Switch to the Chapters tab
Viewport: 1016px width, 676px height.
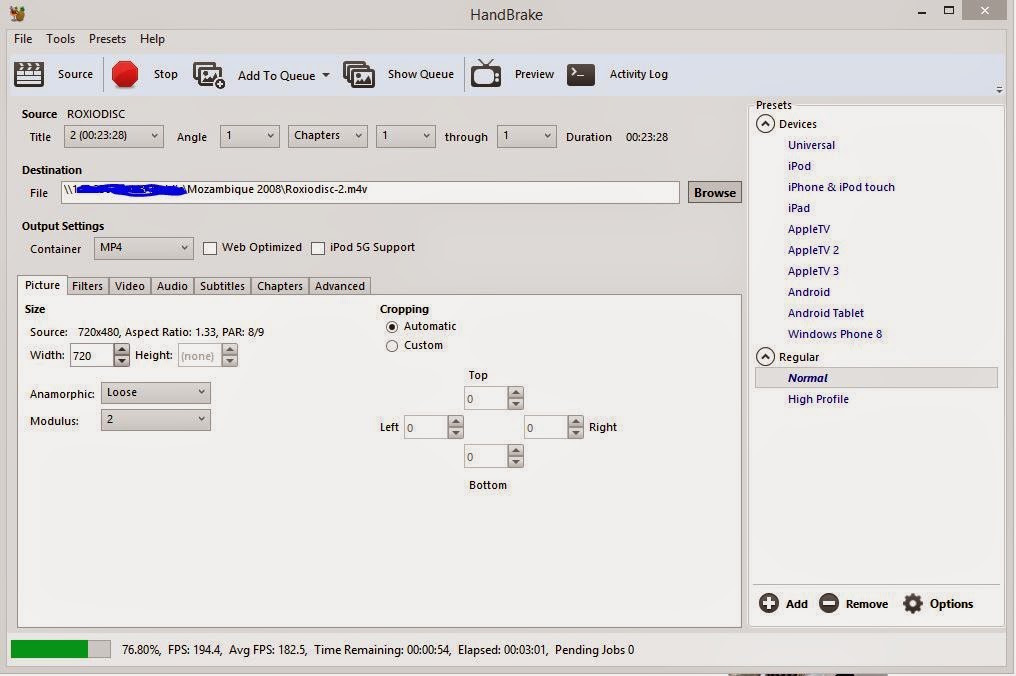click(x=280, y=286)
